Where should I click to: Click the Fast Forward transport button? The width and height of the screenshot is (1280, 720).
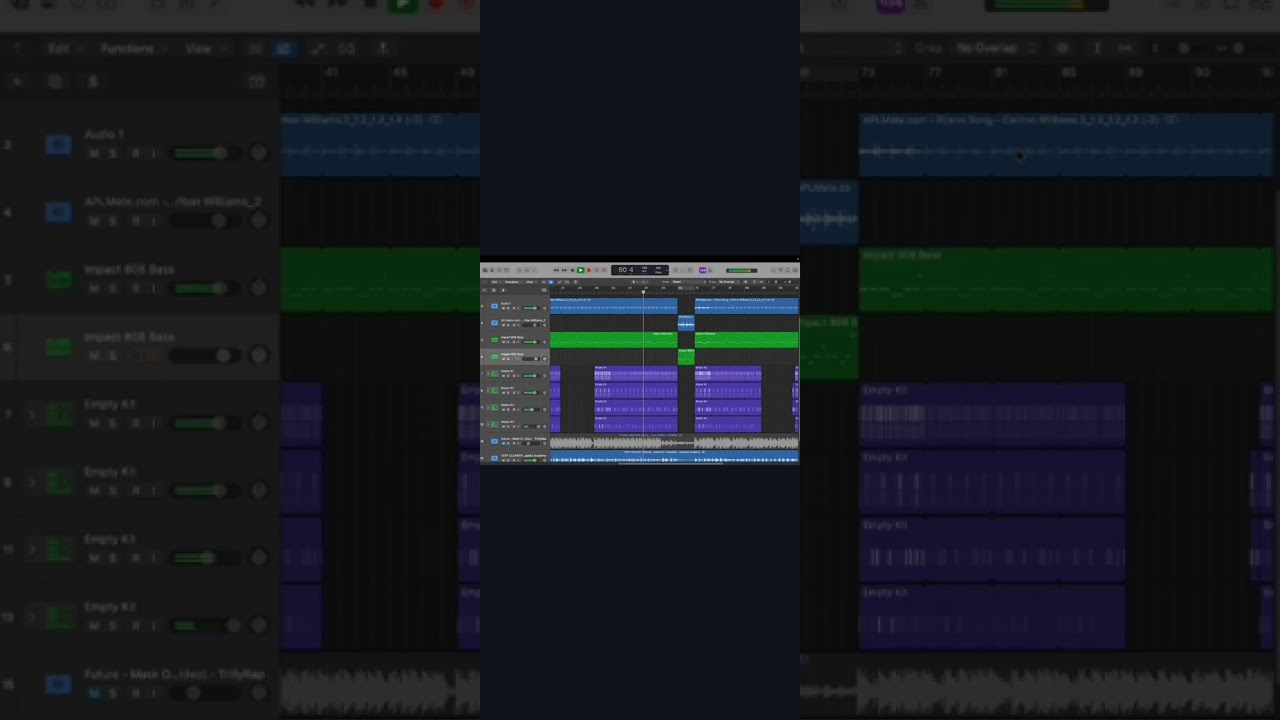564,270
